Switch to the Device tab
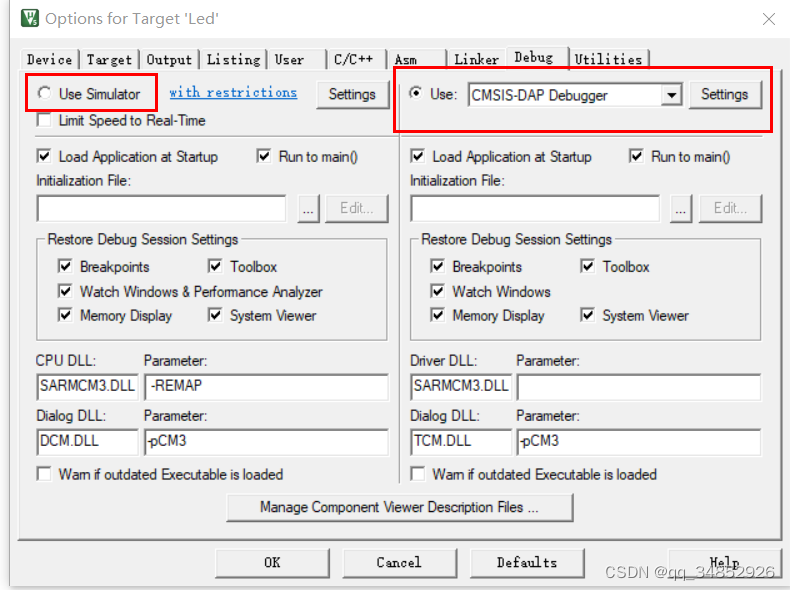 pos(49,59)
